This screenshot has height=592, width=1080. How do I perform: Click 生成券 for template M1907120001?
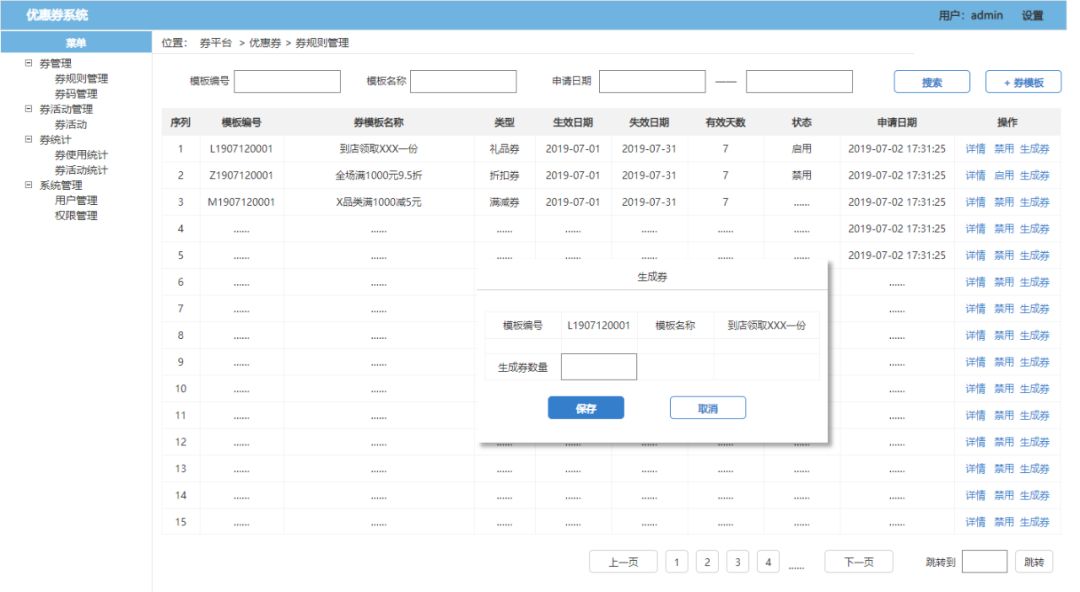click(x=1035, y=200)
